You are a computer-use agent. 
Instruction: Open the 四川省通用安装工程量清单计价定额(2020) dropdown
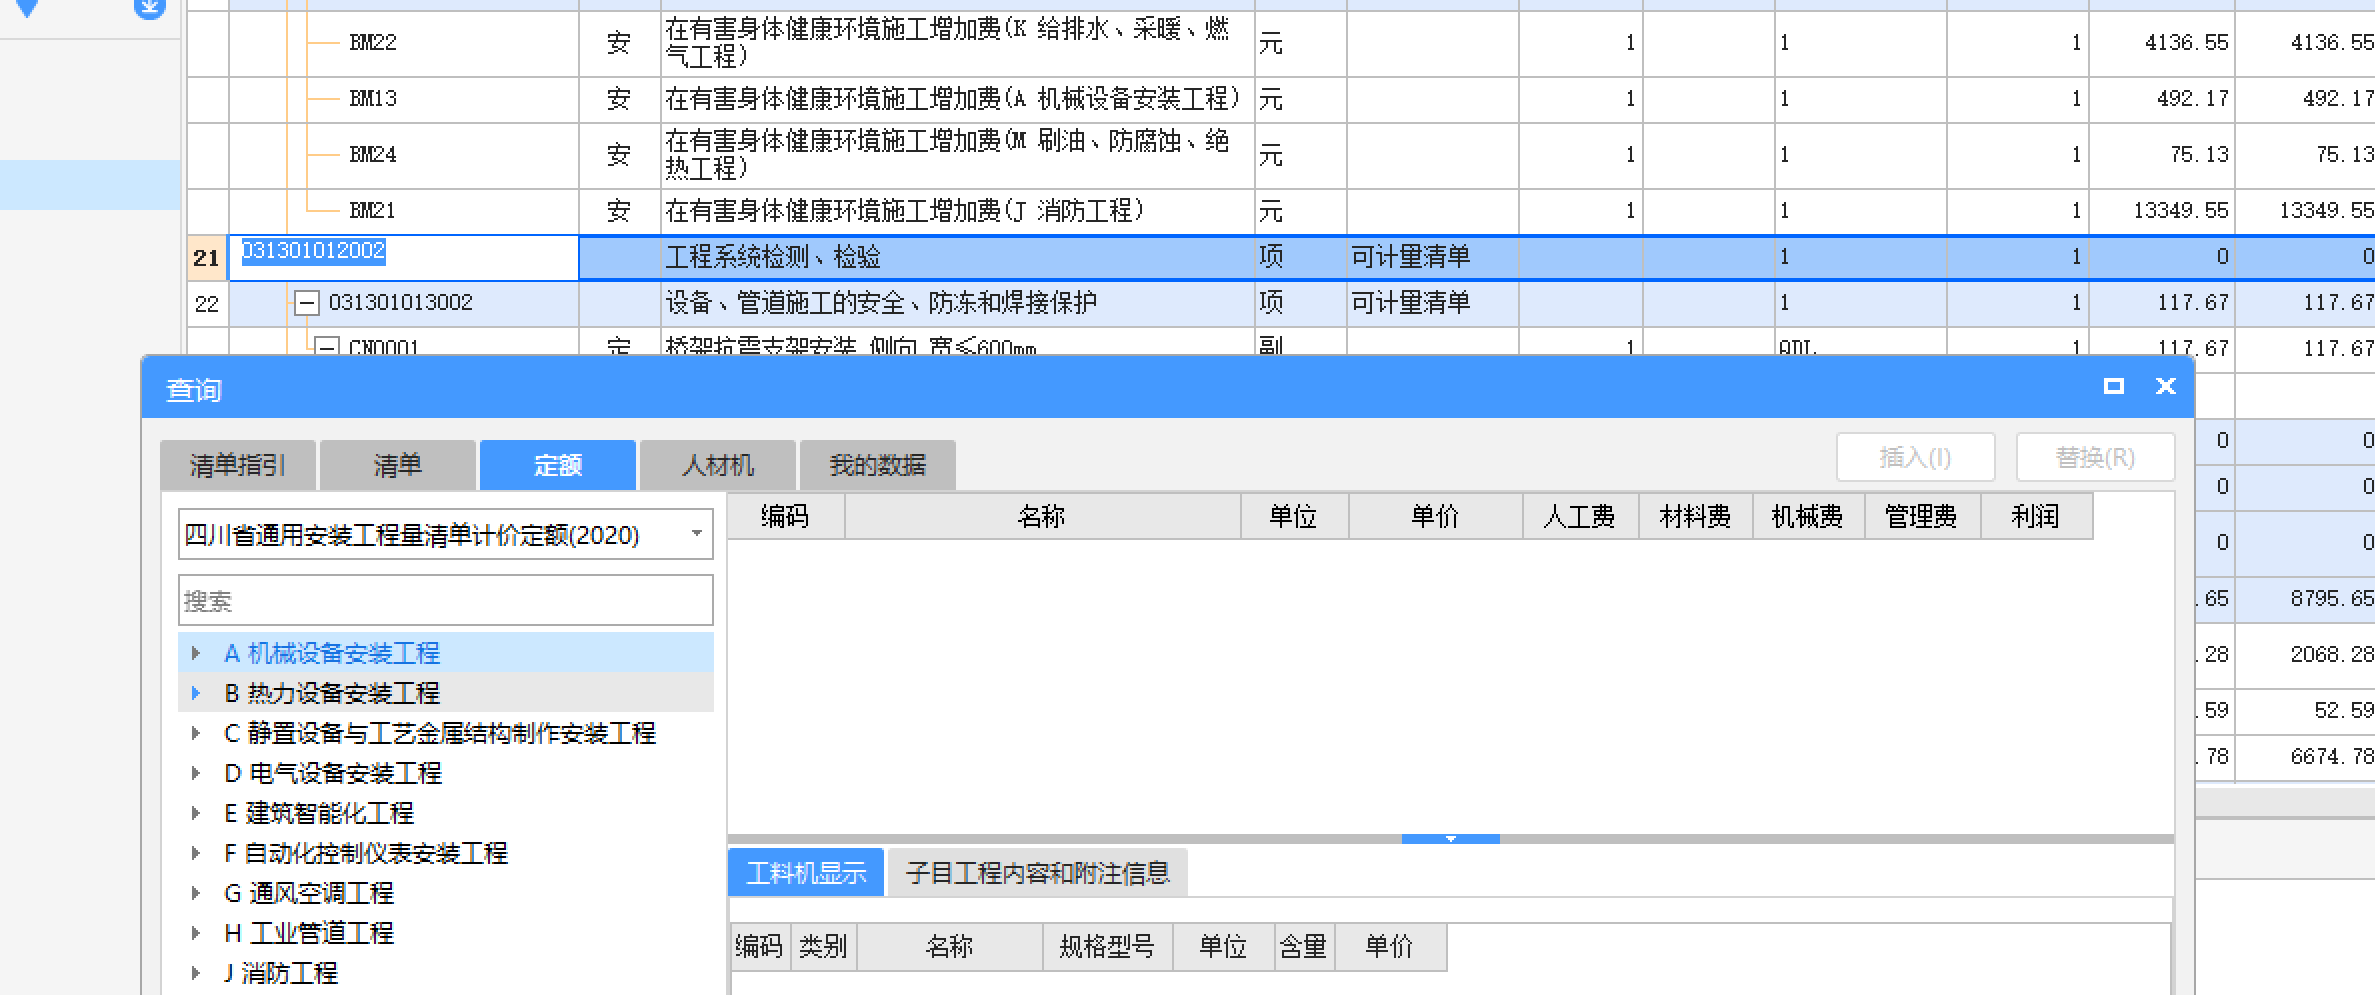(446, 535)
